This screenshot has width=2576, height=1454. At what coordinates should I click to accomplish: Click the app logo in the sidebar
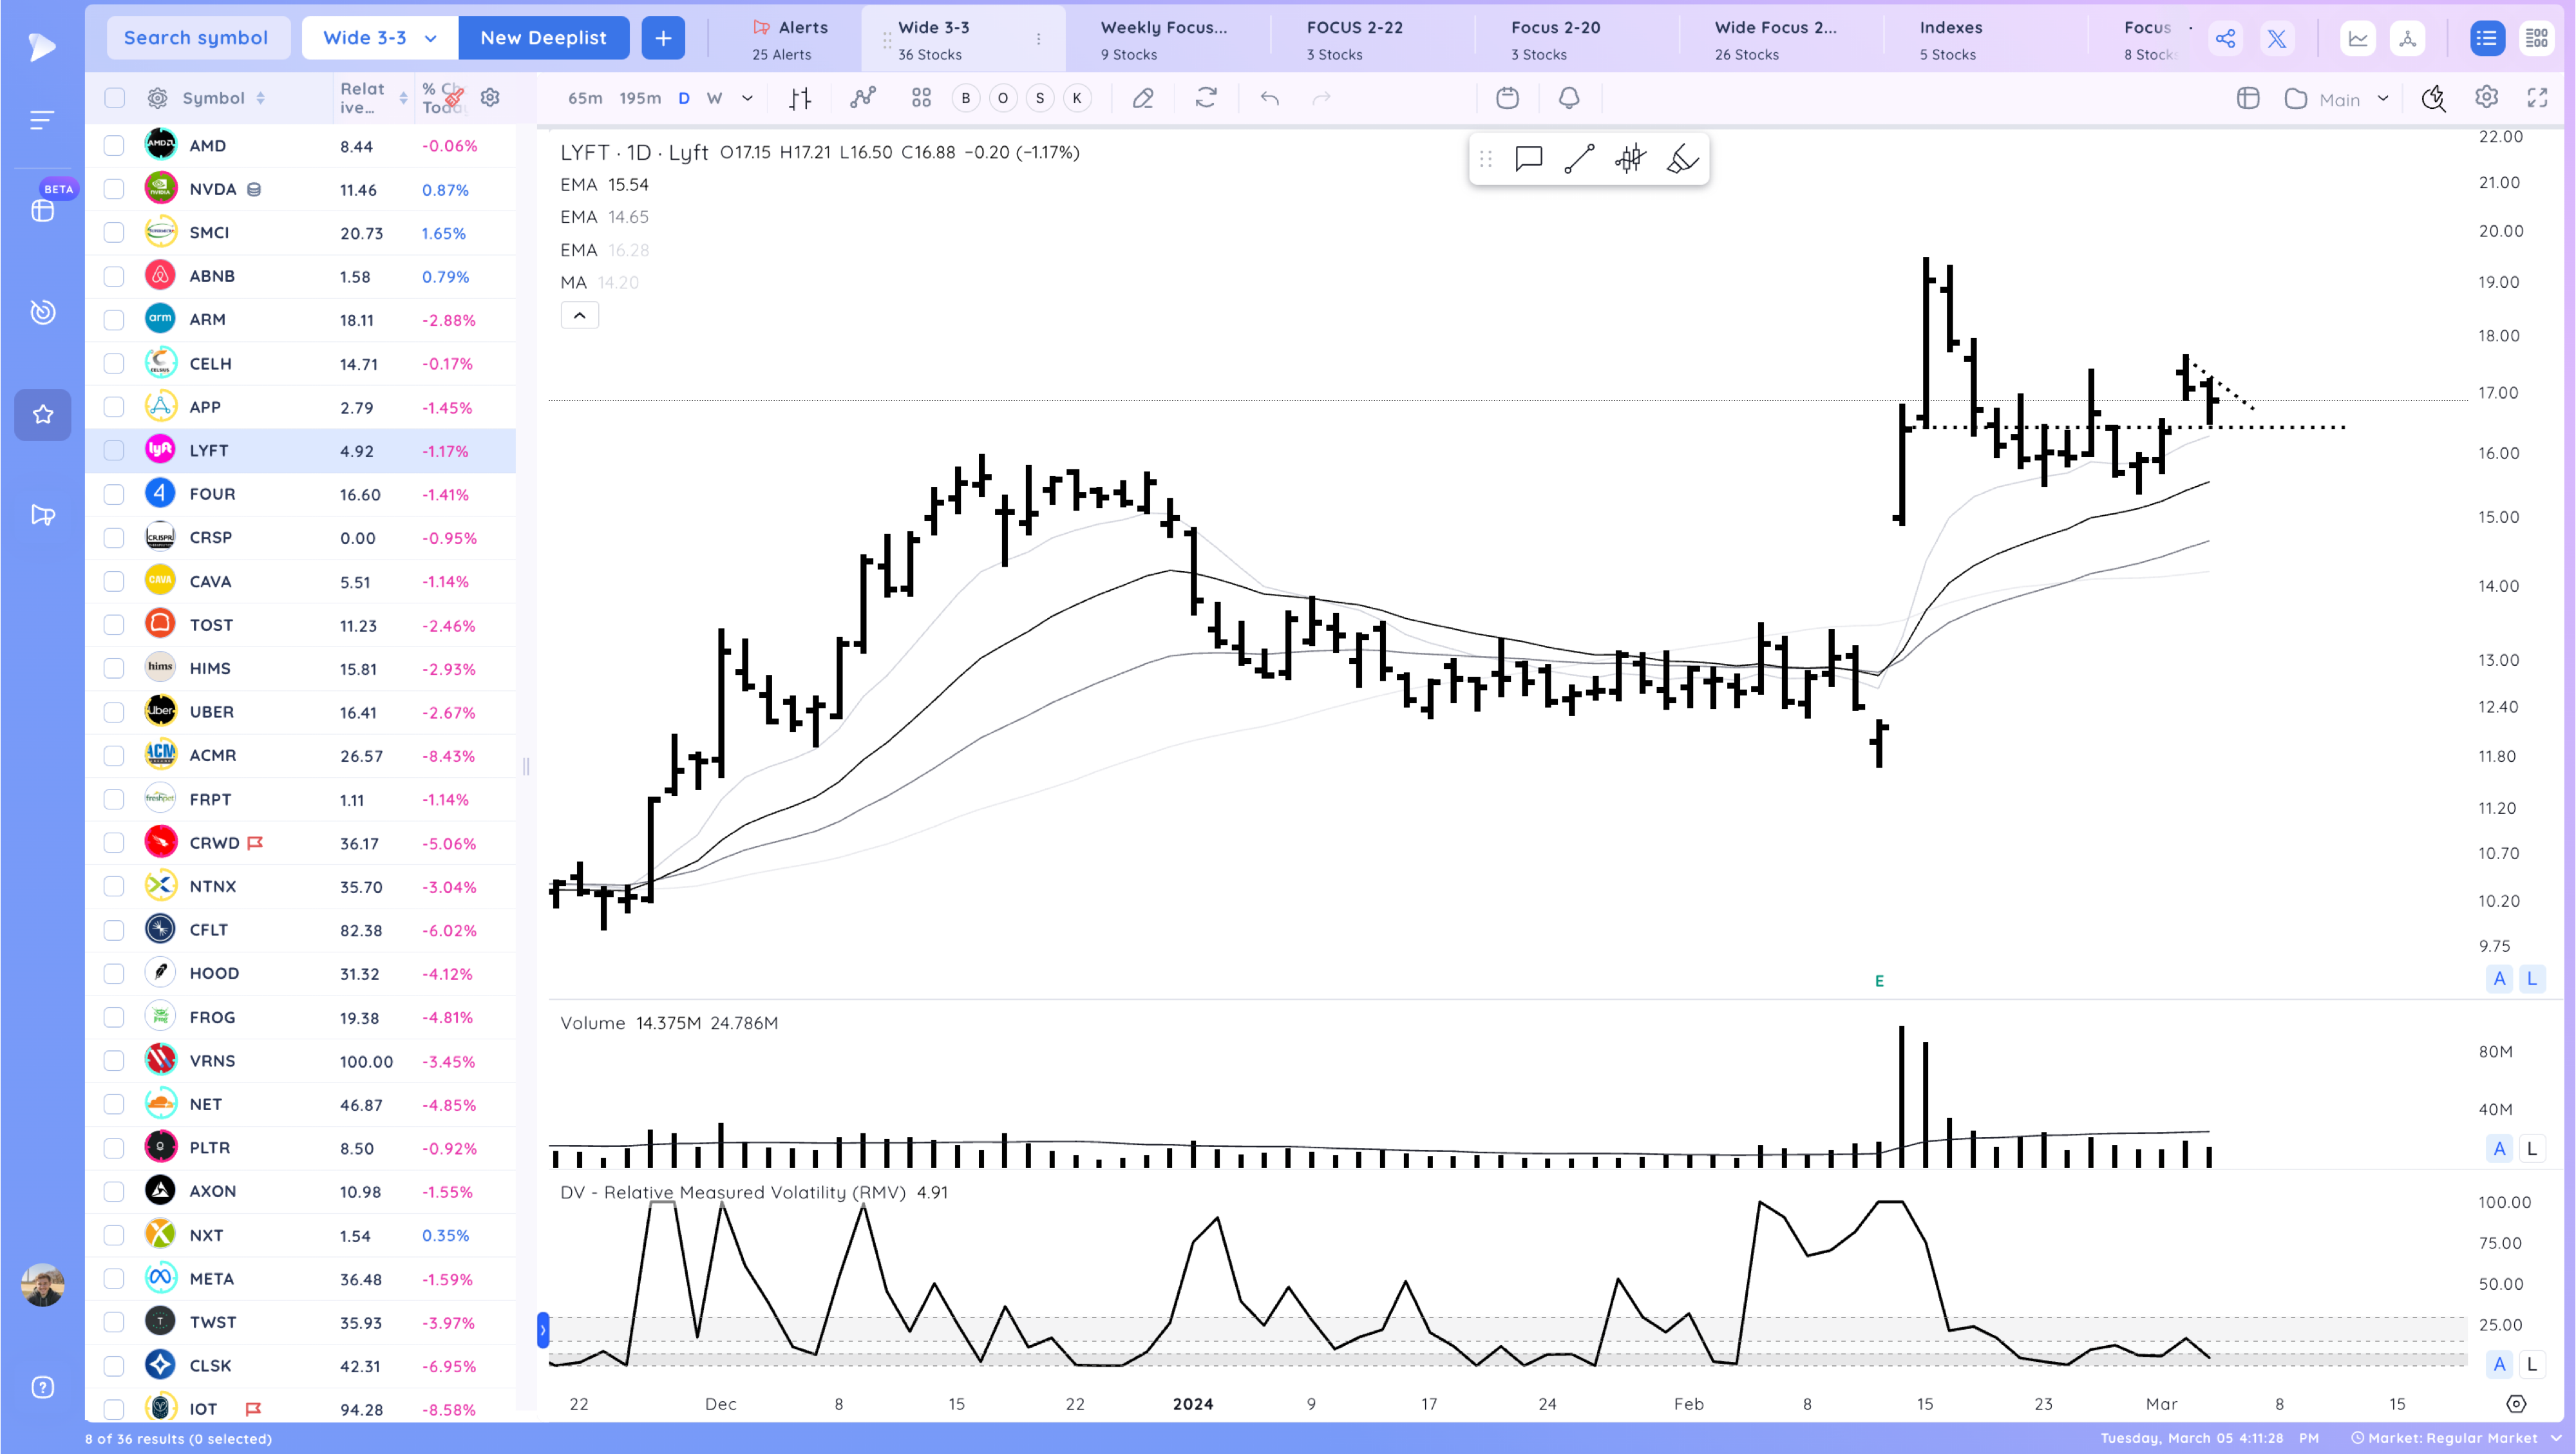tap(42, 46)
